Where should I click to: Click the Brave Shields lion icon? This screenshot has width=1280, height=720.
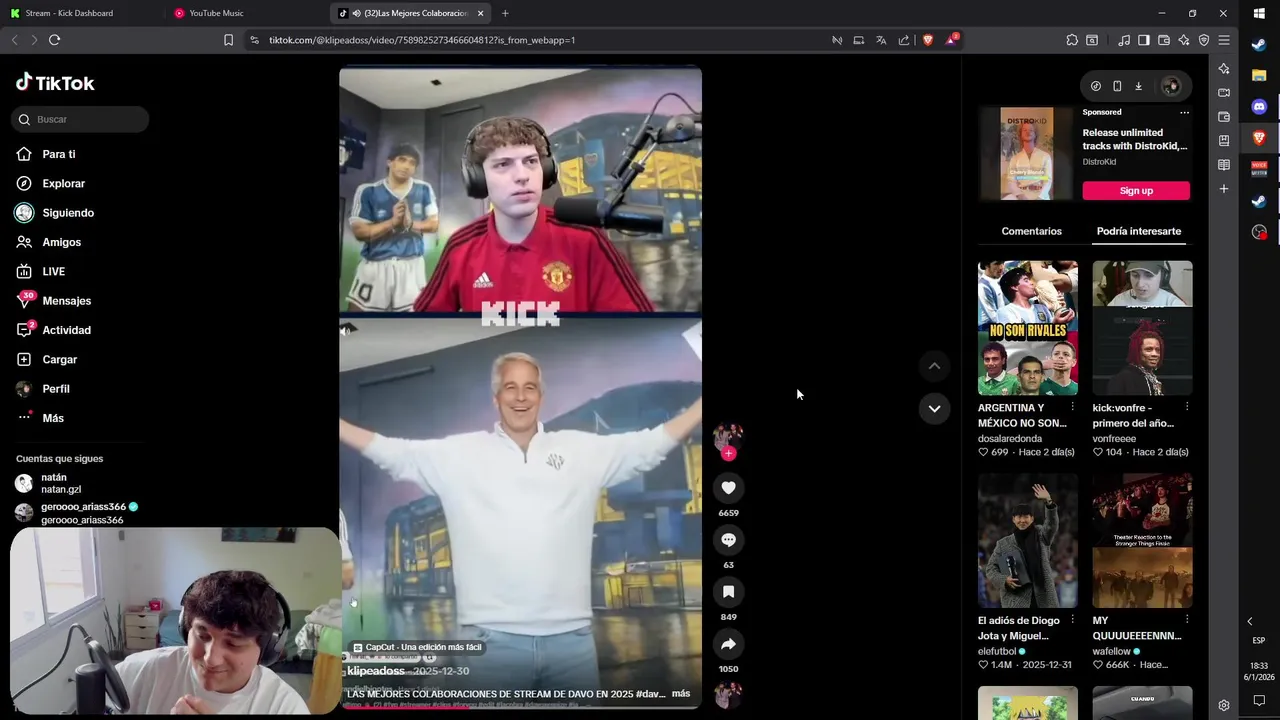[928, 40]
